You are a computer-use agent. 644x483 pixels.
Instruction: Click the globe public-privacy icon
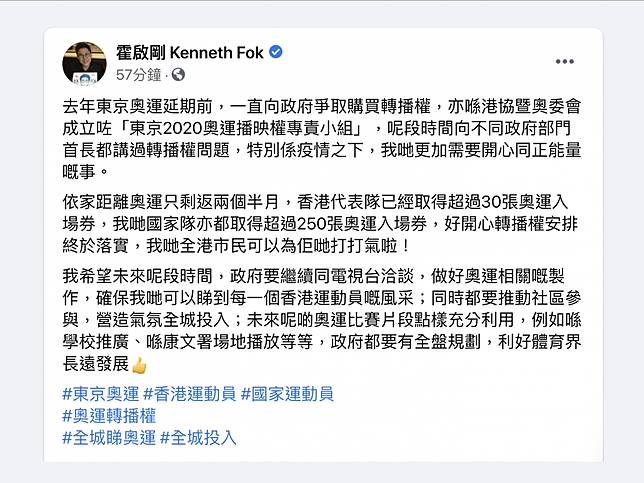(x=178, y=74)
